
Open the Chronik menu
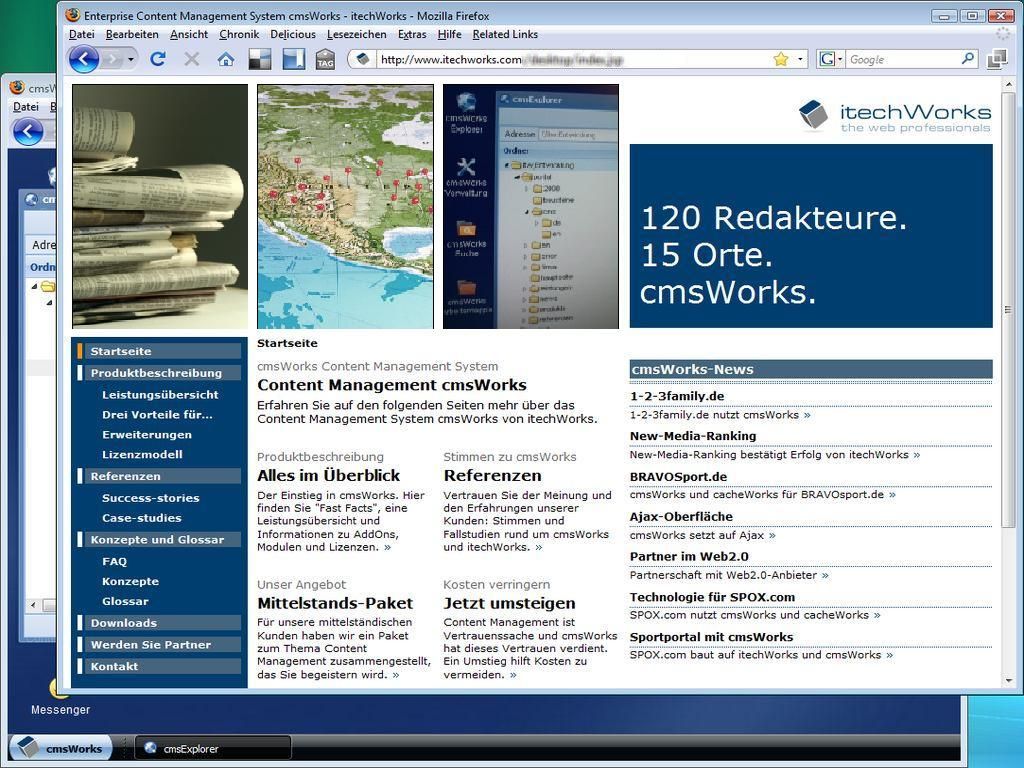[239, 35]
